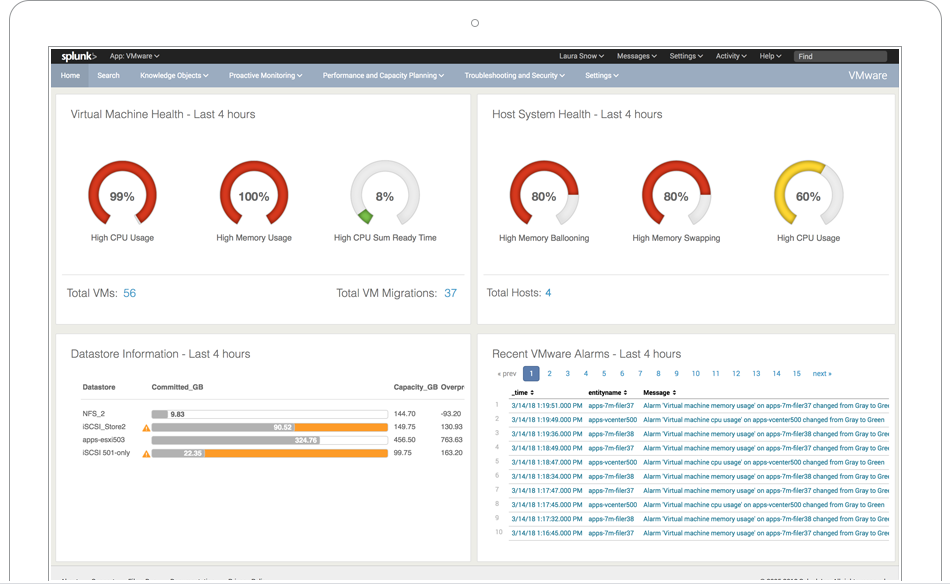The width and height of the screenshot is (950, 584).
Task: Sort alarms by the entityname column
Action: (608, 393)
